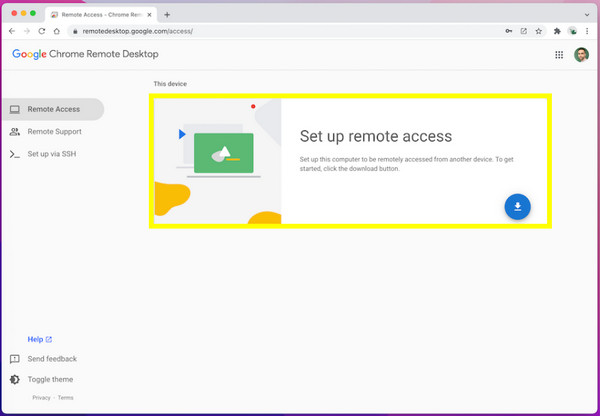Image resolution: width=600 pixels, height=416 pixels.
Task: Open the Chrome home page icon
Action: tap(57, 31)
